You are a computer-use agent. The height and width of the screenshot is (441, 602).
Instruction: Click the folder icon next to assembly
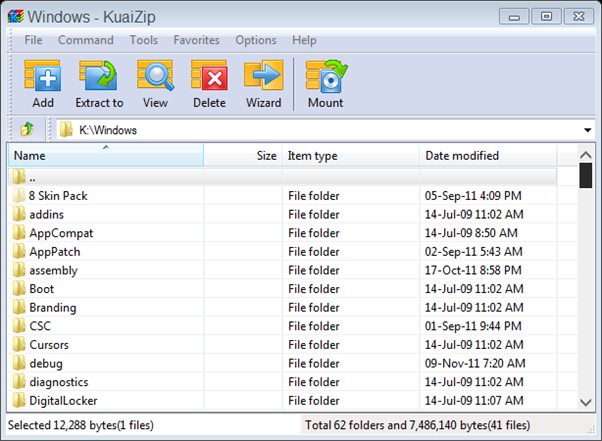(x=19, y=270)
